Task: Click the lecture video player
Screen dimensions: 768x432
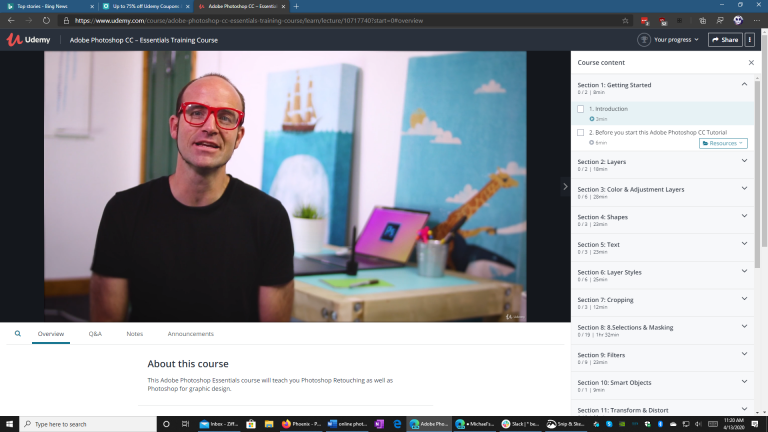Action: click(x=285, y=187)
